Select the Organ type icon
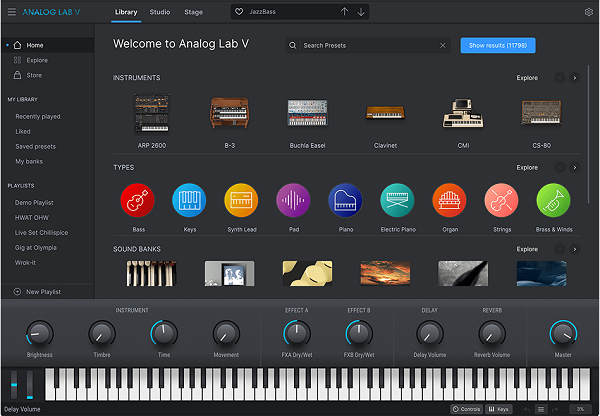The image size is (600, 416). pyautogui.click(x=450, y=200)
